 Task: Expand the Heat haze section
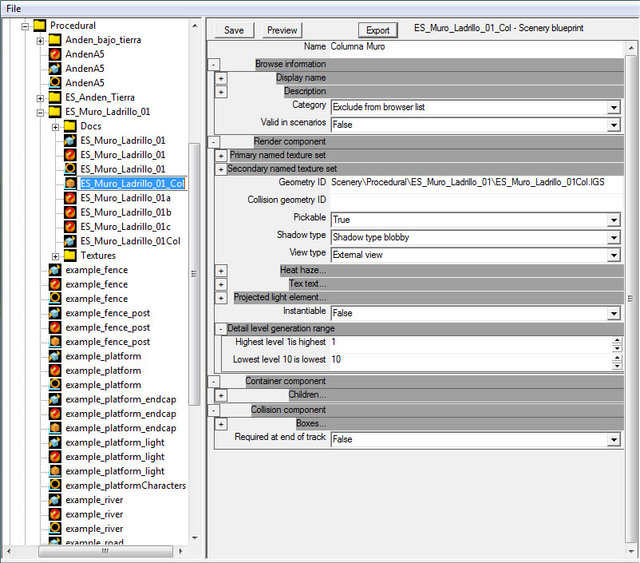[x=221, y=271]
